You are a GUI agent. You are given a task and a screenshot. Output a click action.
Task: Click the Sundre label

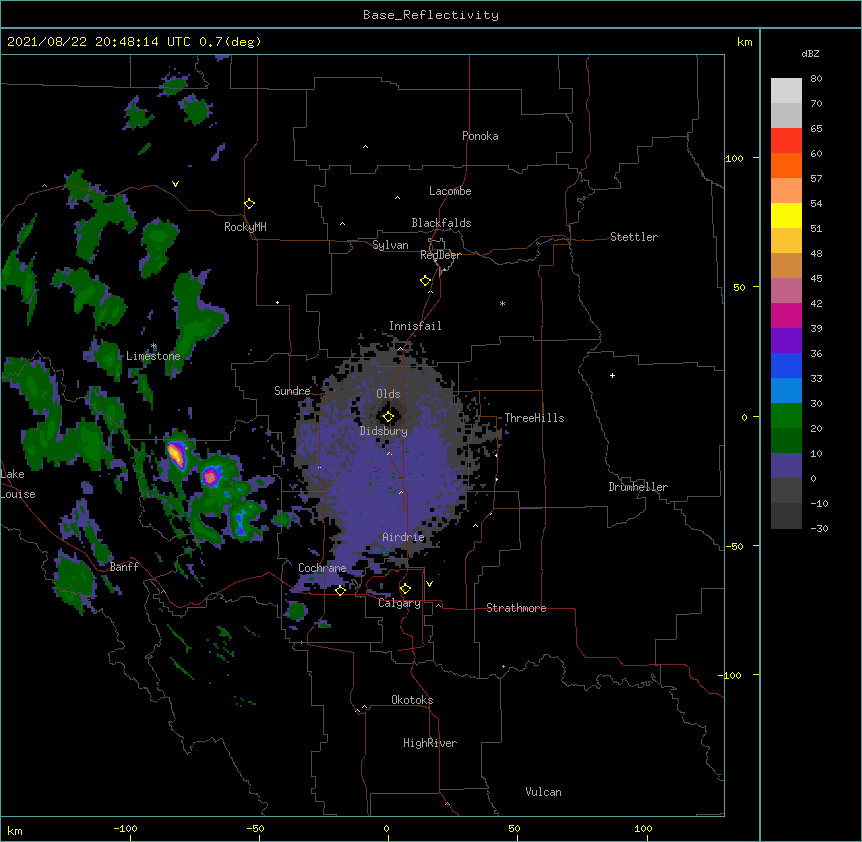coord(292,391)
